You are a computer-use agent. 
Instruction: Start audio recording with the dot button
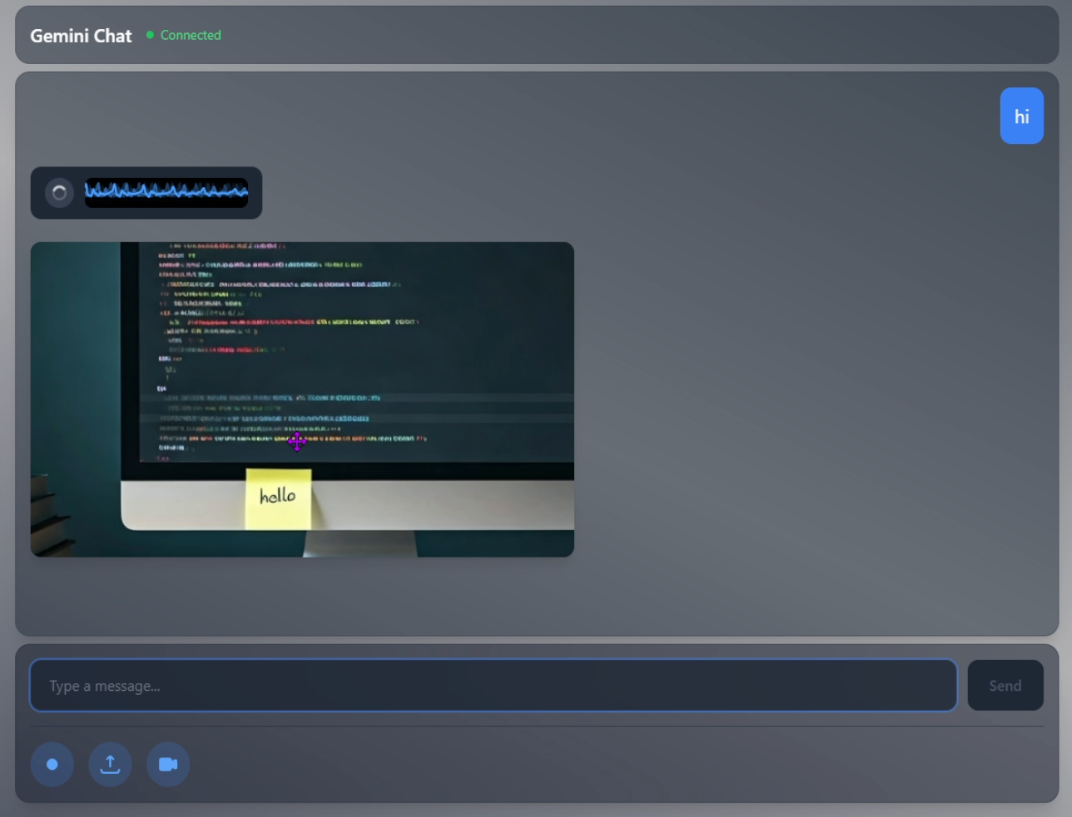[x=52, y=765]
